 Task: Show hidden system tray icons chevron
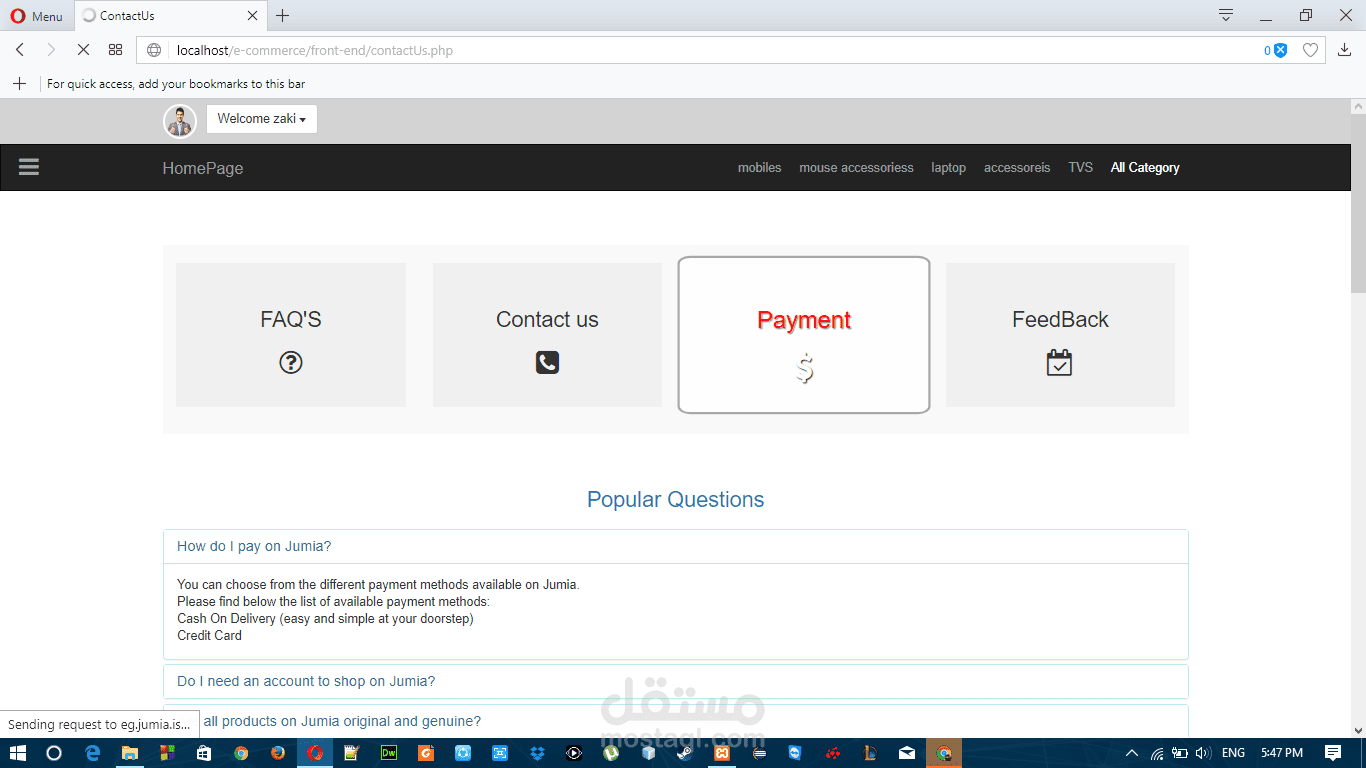(x=1132, y=753)
